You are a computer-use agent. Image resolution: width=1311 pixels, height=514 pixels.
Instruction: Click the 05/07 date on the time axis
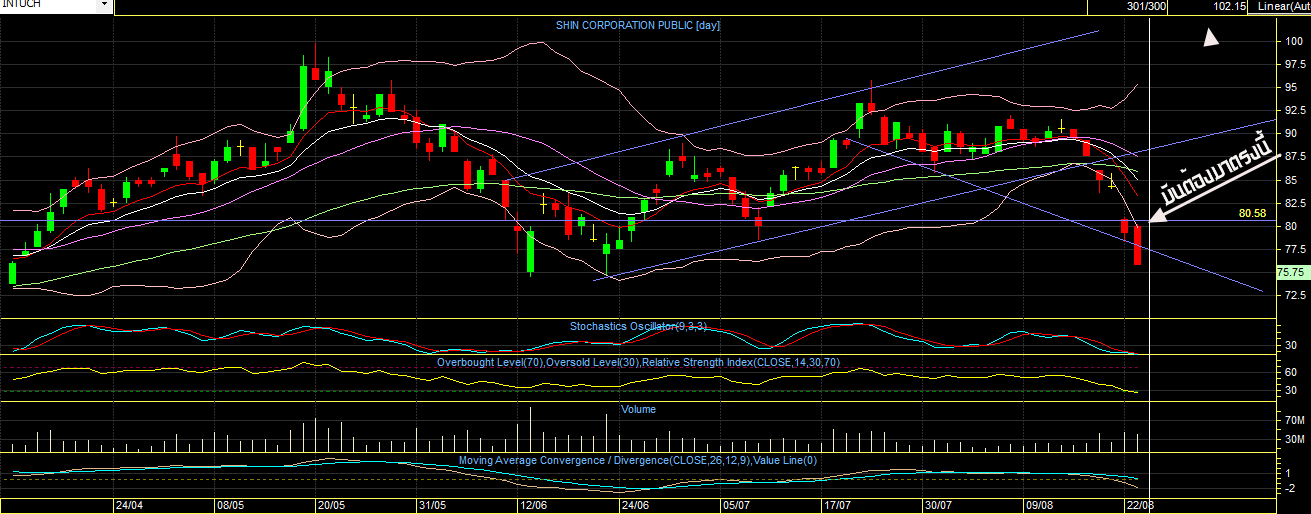(x=737, y=505)
